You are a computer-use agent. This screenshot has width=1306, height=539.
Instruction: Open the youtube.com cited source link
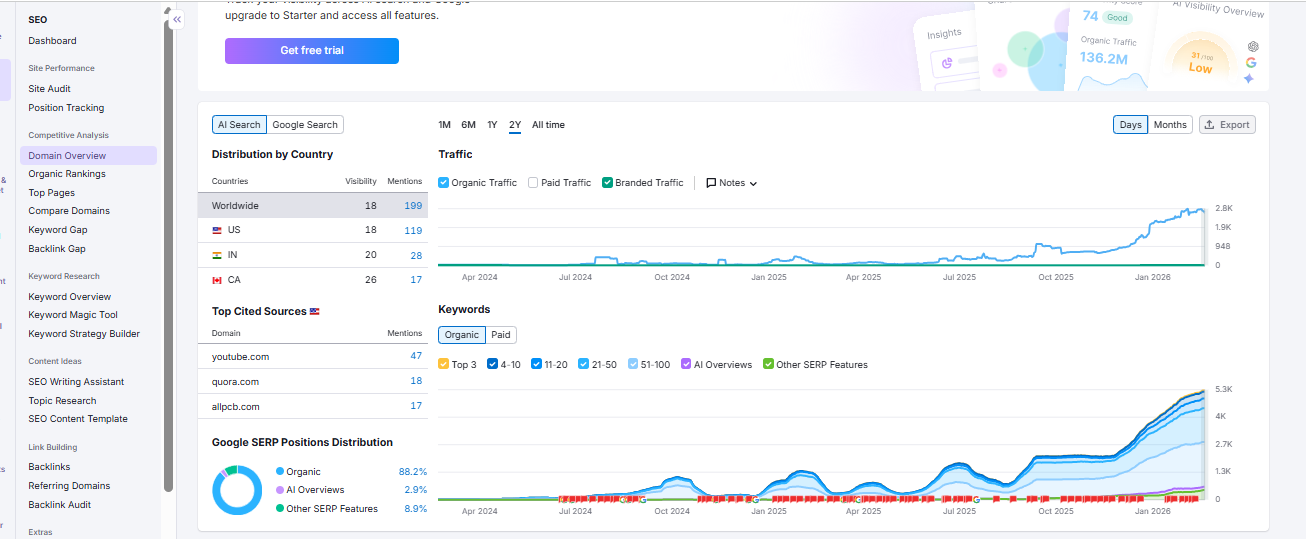tap(240, 357)
